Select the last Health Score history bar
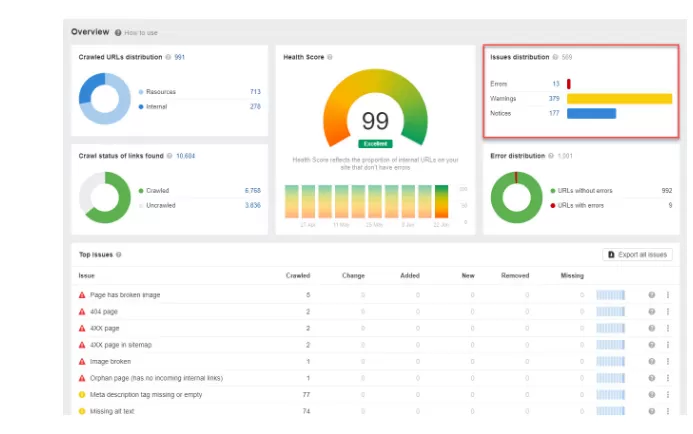693x434 pixels. tap(442, 202)
